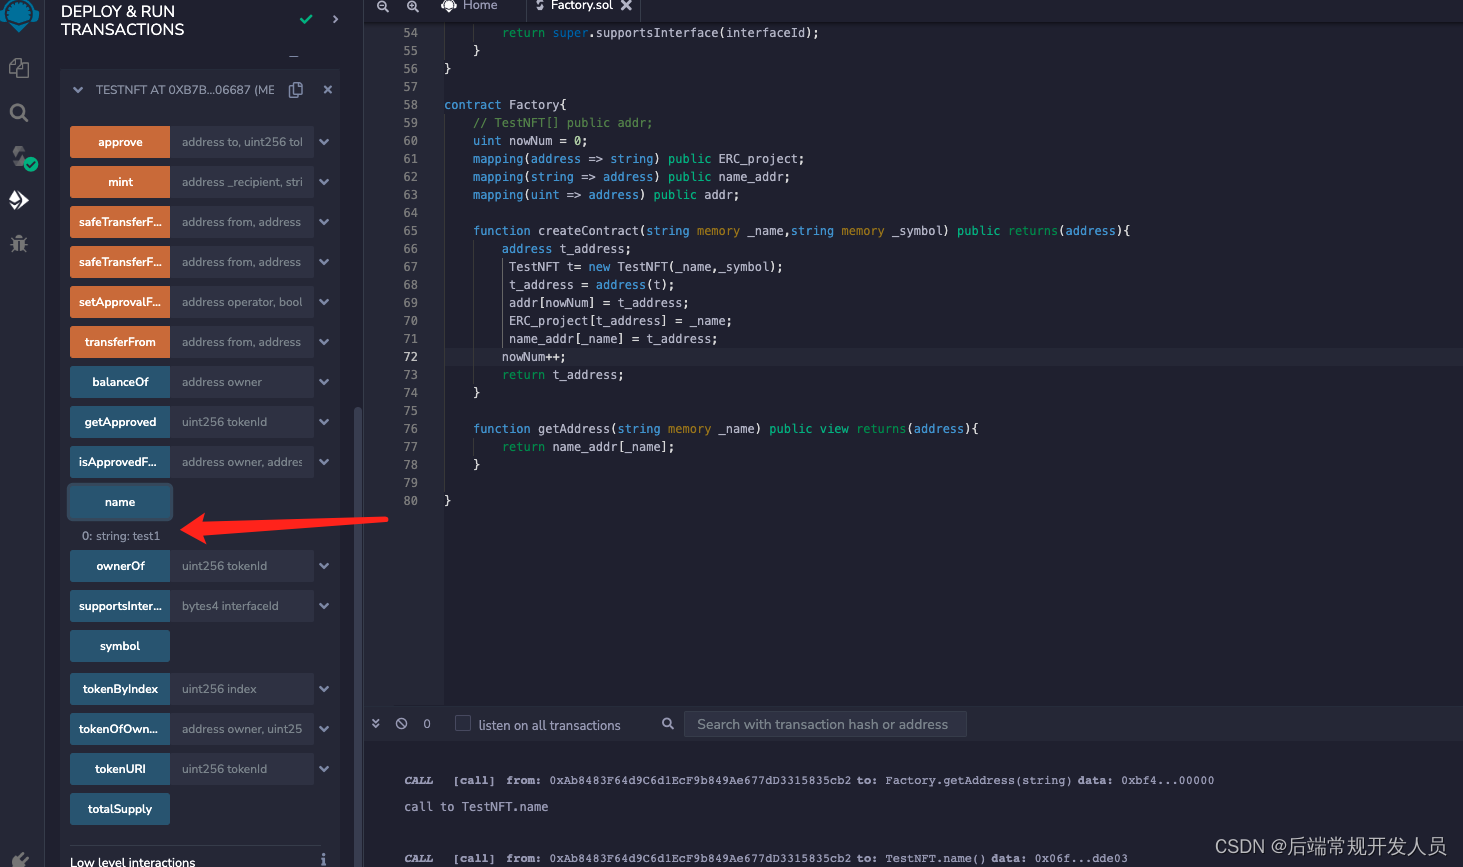Click the zoom in magnifier icon

(x=413, y=6)
